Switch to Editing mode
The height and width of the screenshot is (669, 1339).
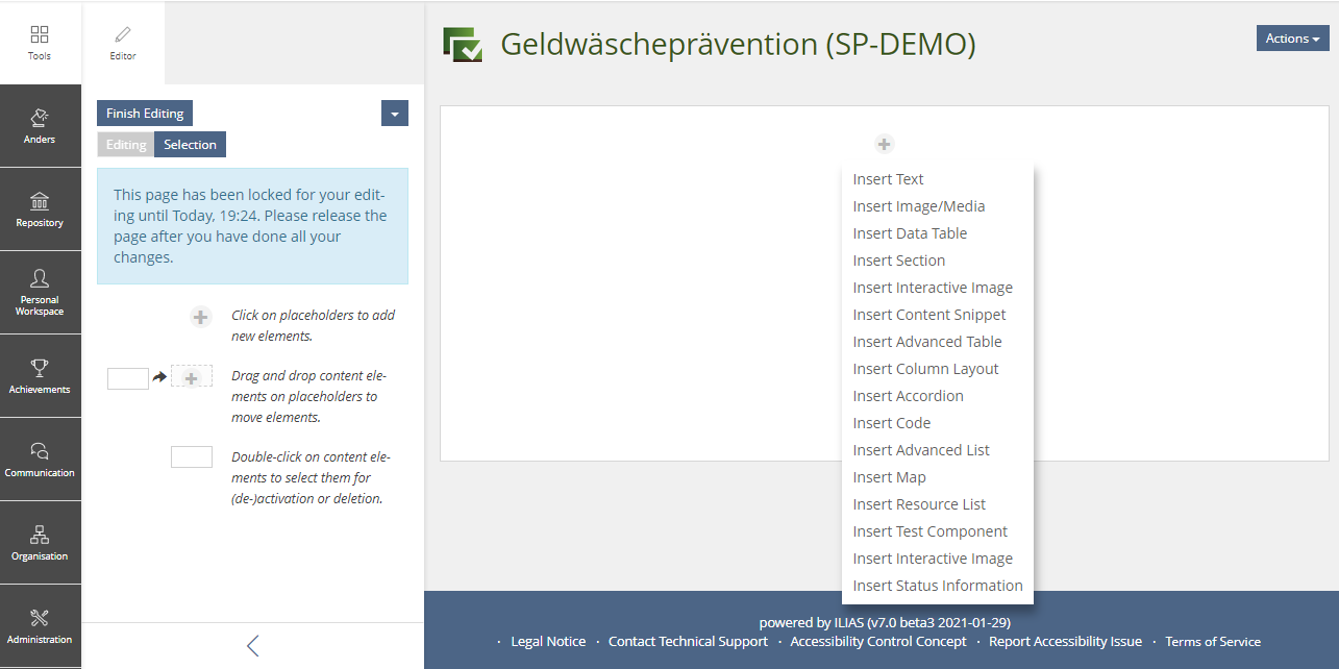coord(126,144)
